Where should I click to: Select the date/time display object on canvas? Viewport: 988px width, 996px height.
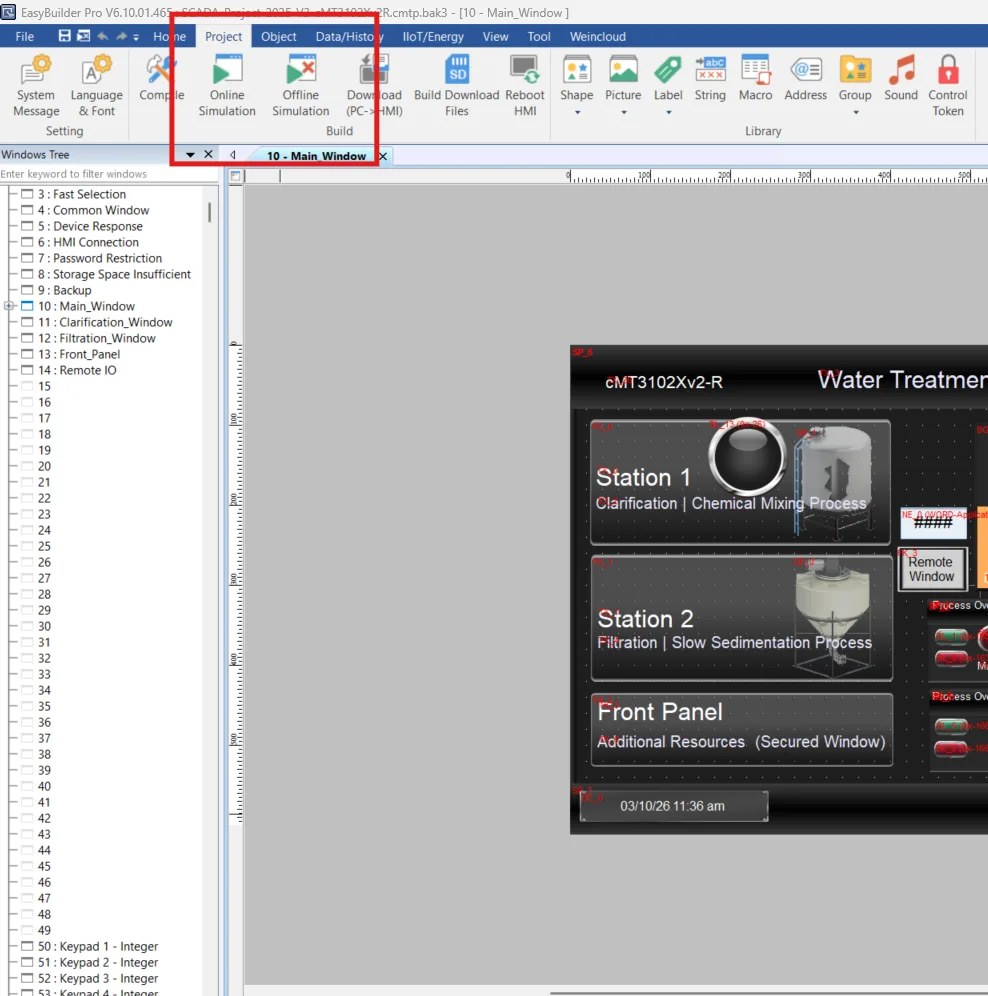point(673,806)
